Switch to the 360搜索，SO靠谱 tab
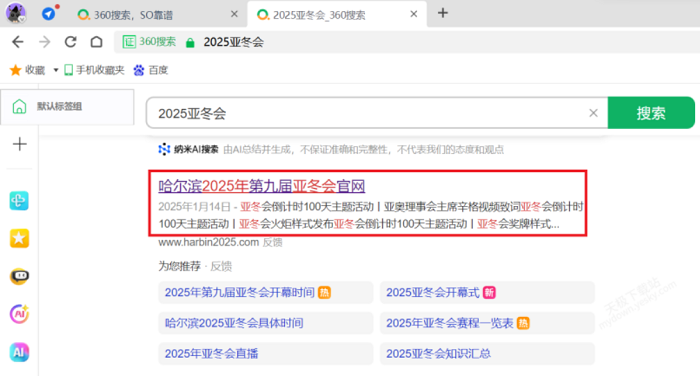700x376 pixels. (x=133, y=15)
